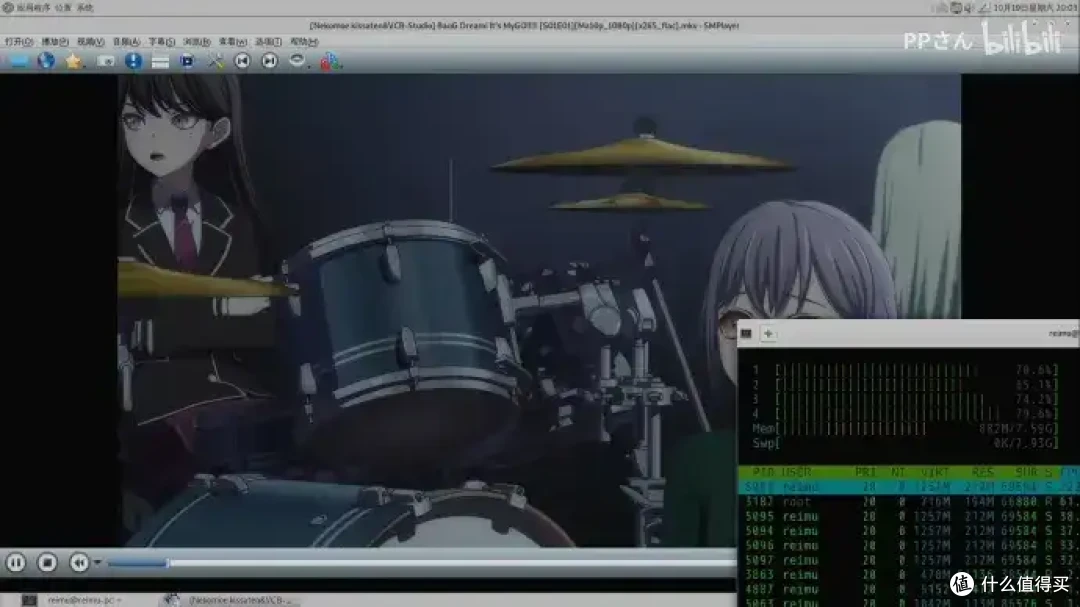Open the 视频(V) menu
This screenshot has height=607, width=1080.
click(90, 42)
